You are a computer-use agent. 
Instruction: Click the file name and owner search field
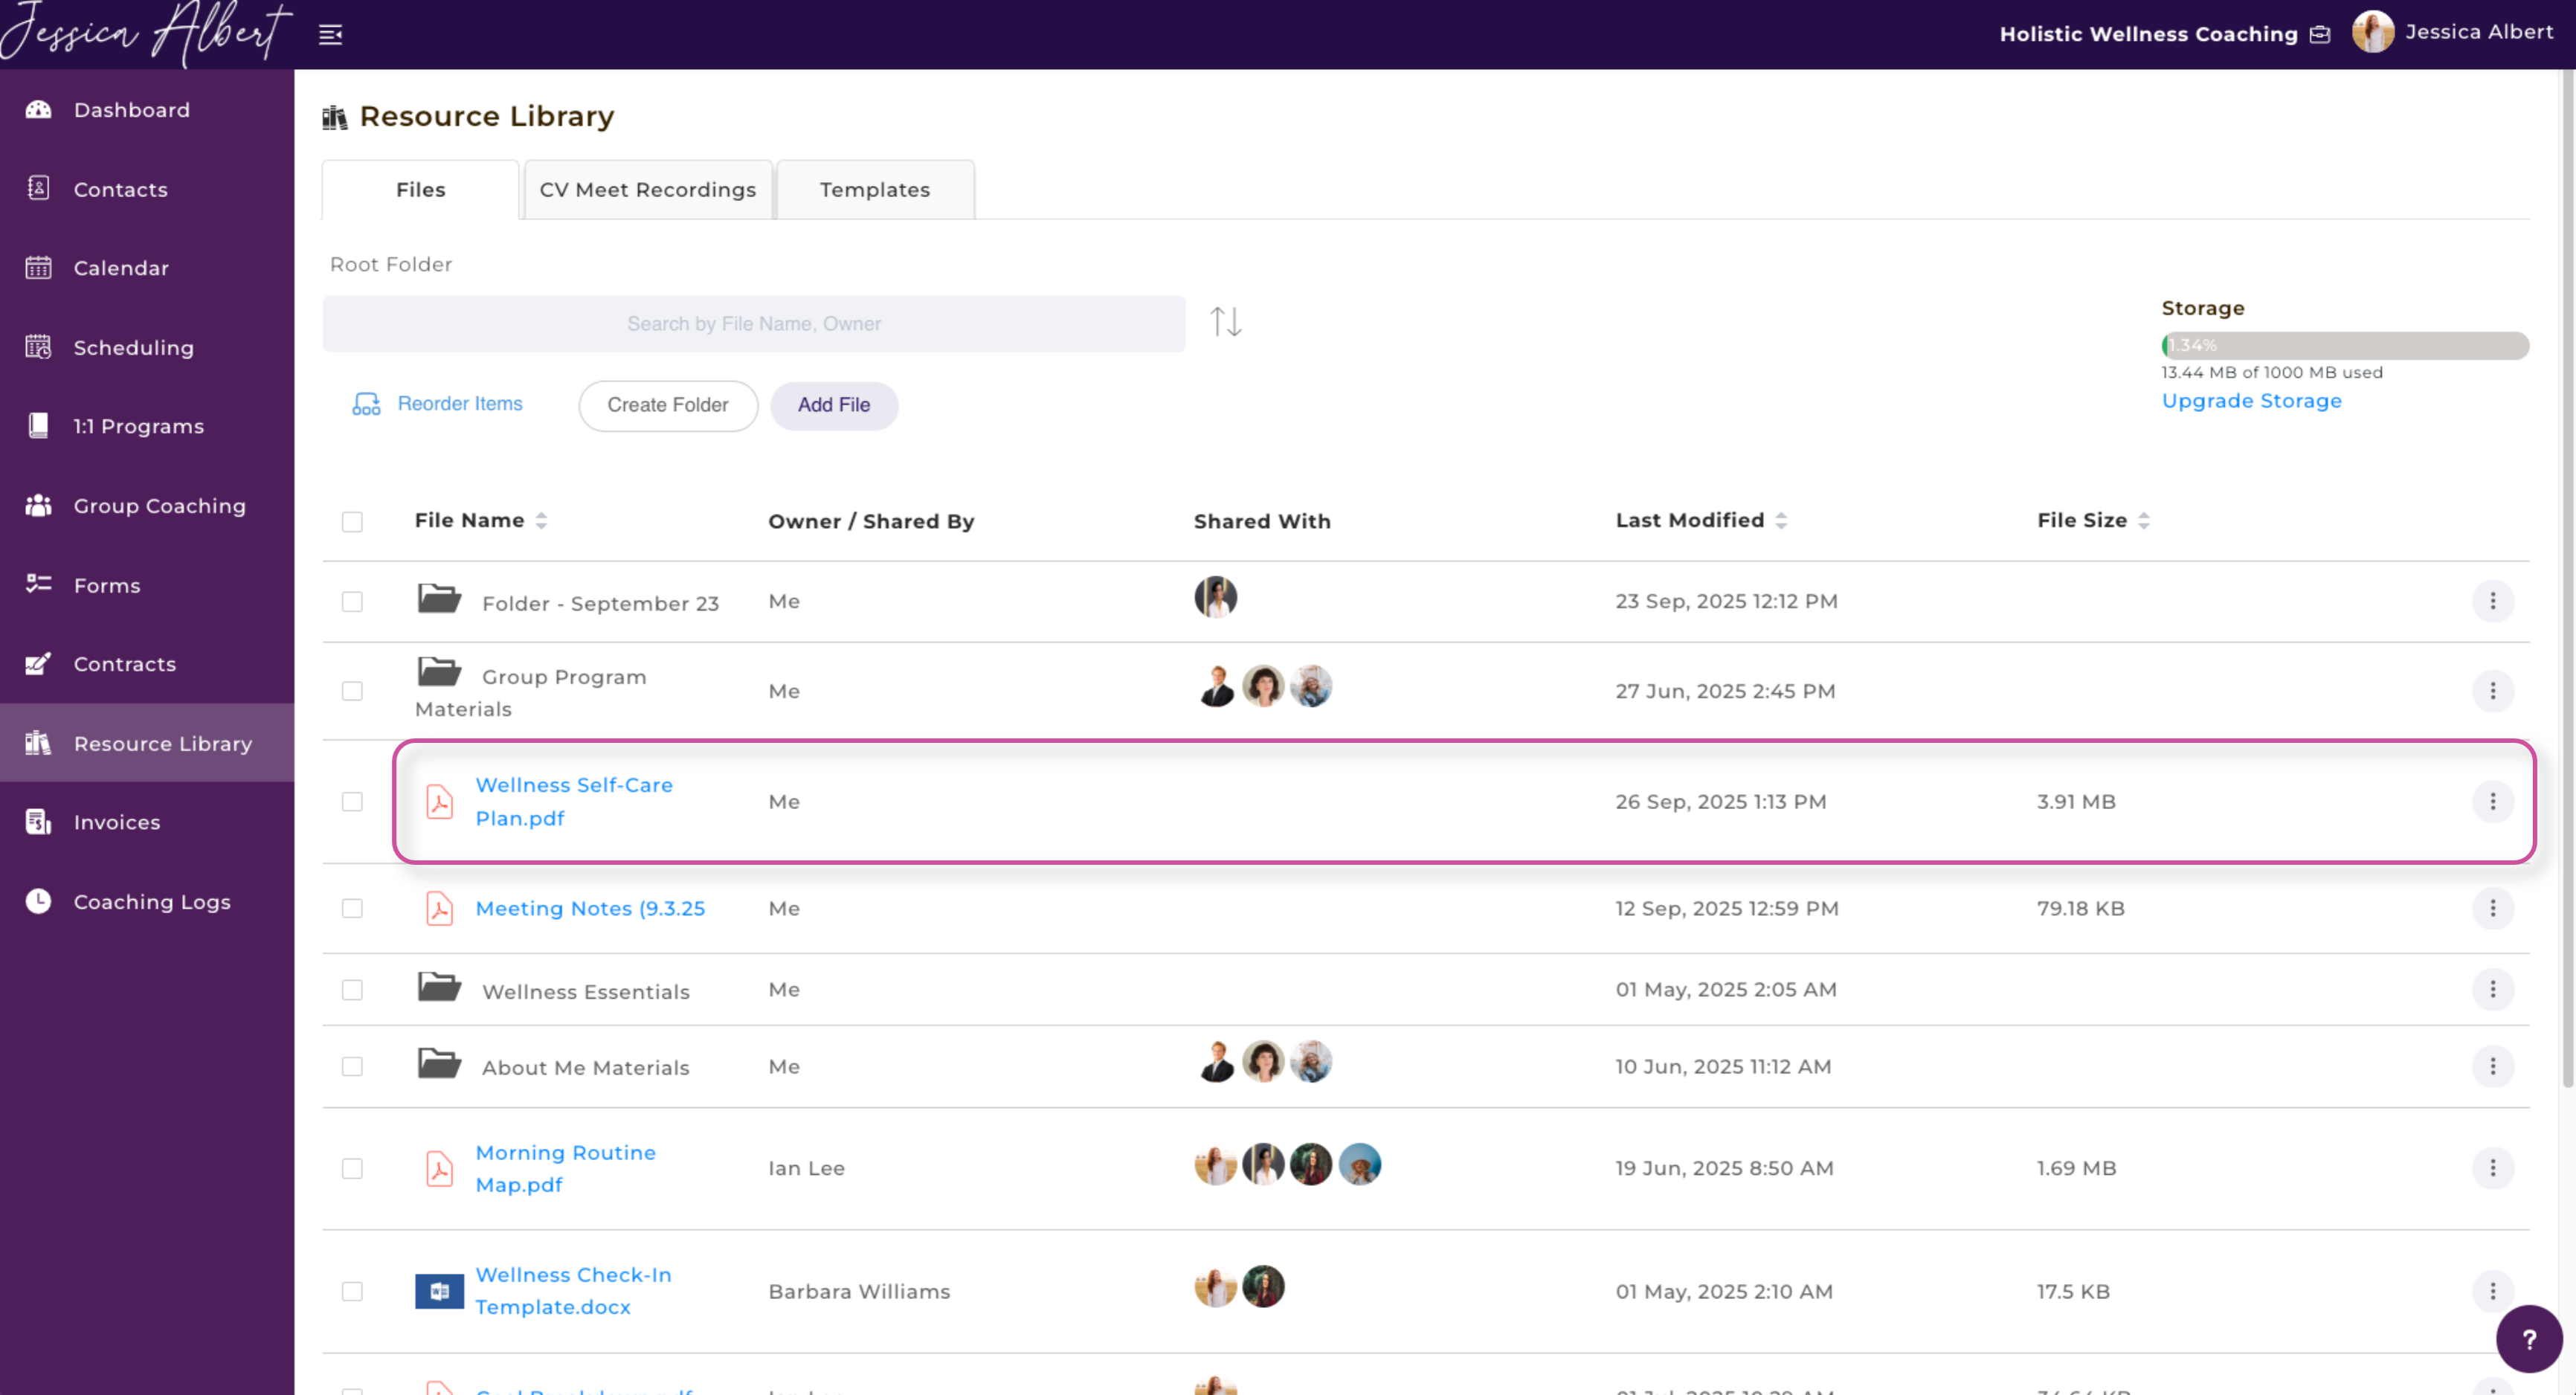click(x=753, y=324)
